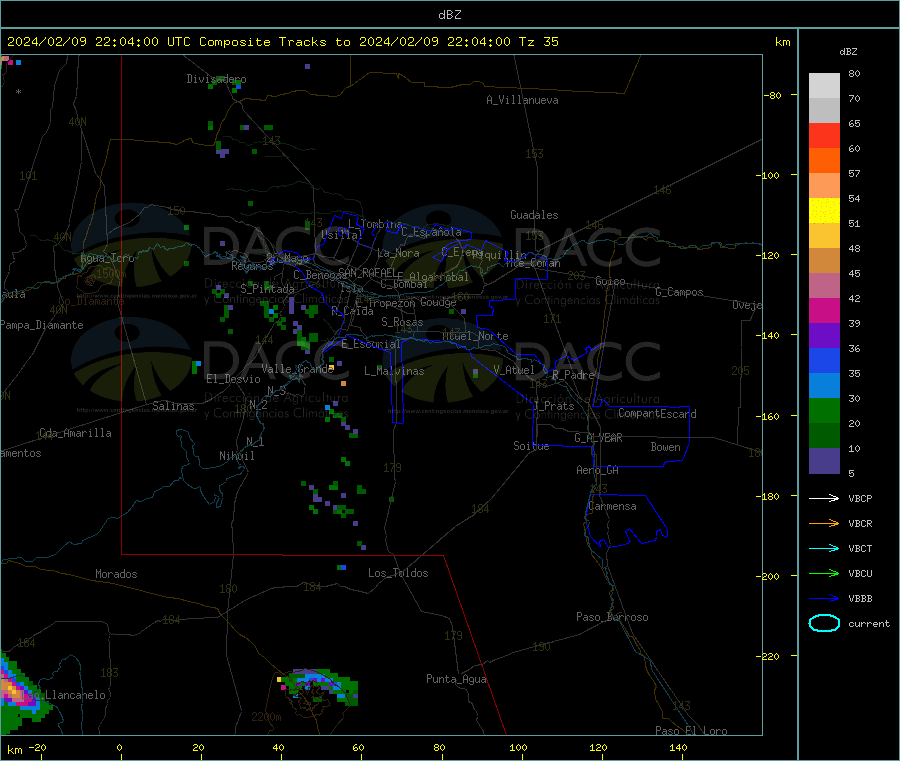The width and height of the screenshot is (900, 761).
Task: Click the V_Atuel location label
Action: point(514,370)
